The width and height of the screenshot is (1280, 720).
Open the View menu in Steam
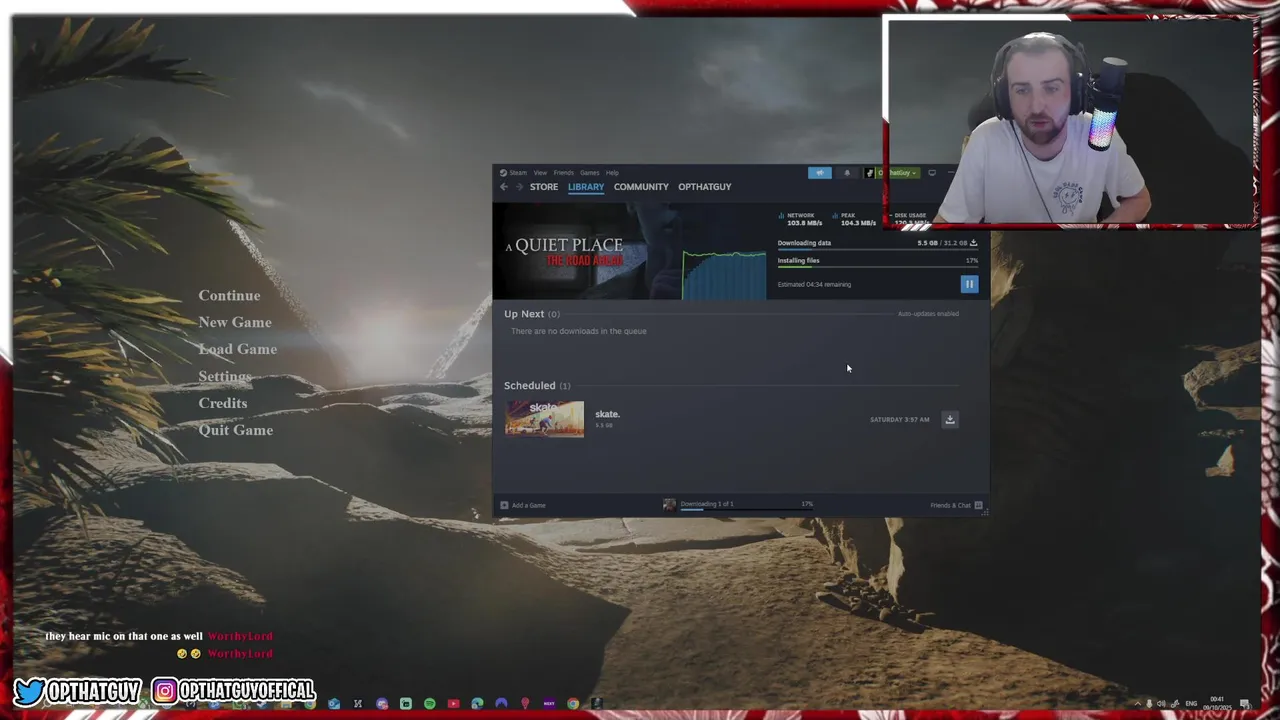pyautogui.click(x=540, y=173)
